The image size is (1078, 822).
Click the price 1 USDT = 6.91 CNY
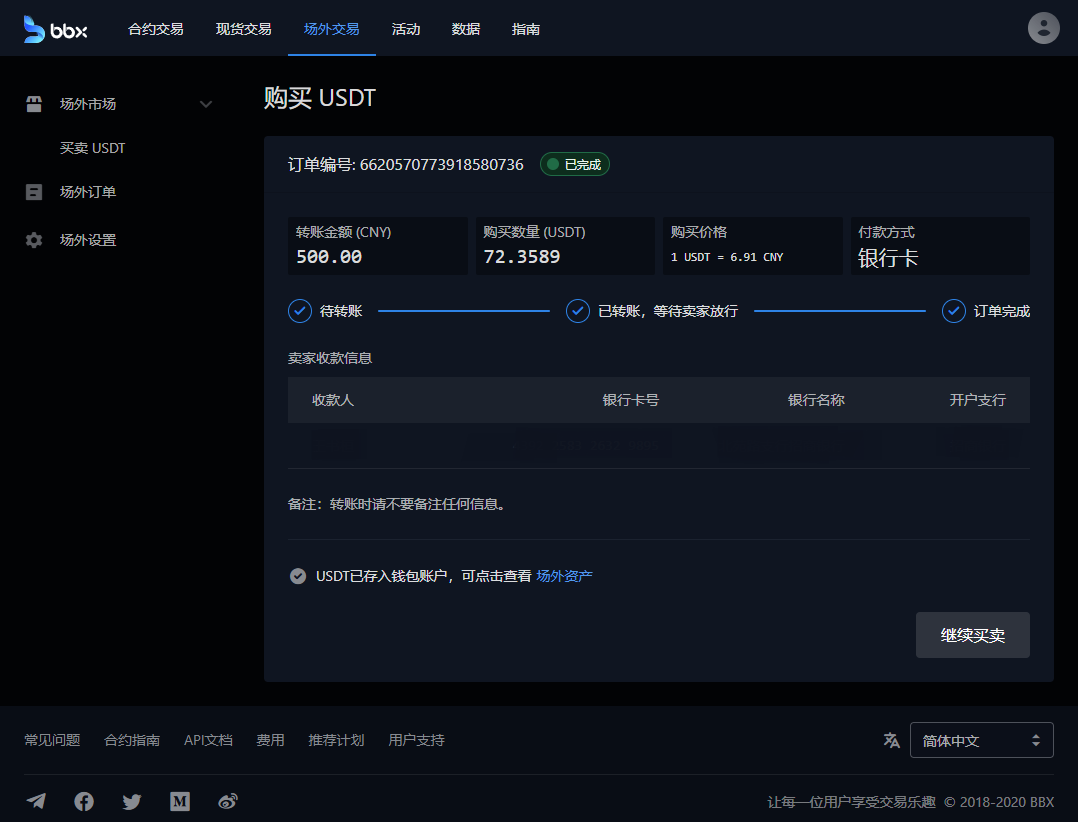click(727, 257)
